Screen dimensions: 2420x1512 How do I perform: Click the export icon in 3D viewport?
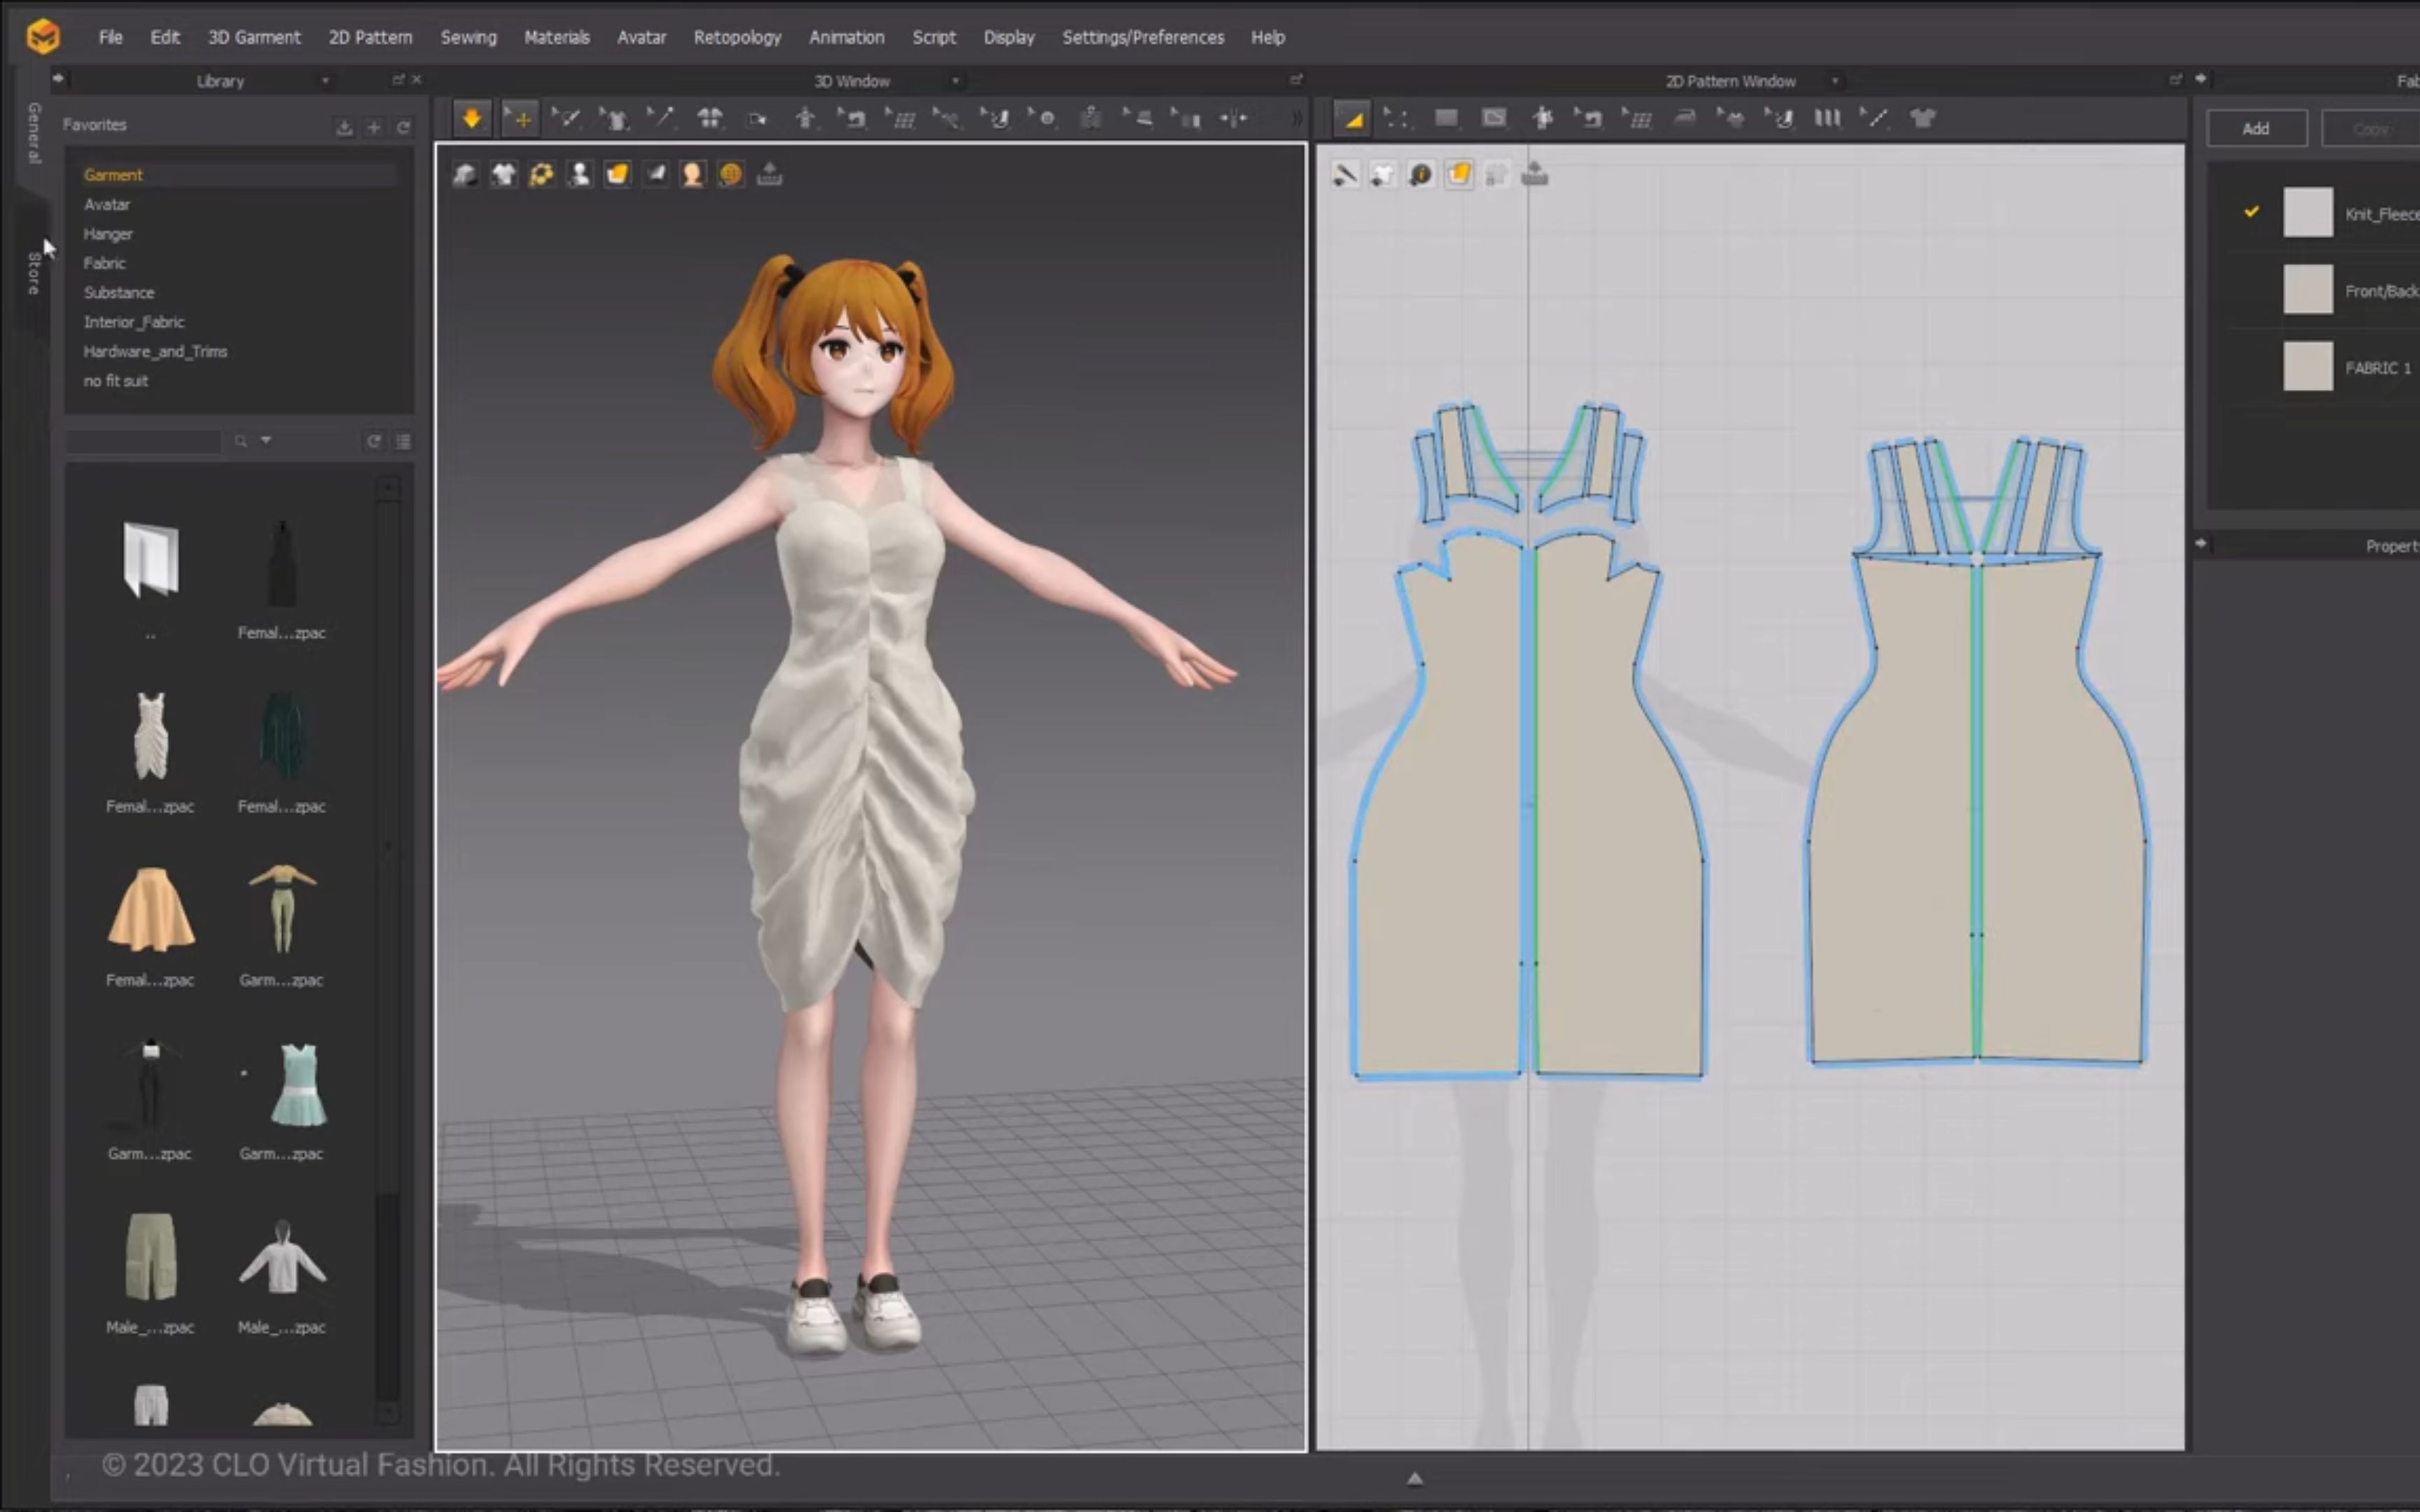tap(769, 175)
